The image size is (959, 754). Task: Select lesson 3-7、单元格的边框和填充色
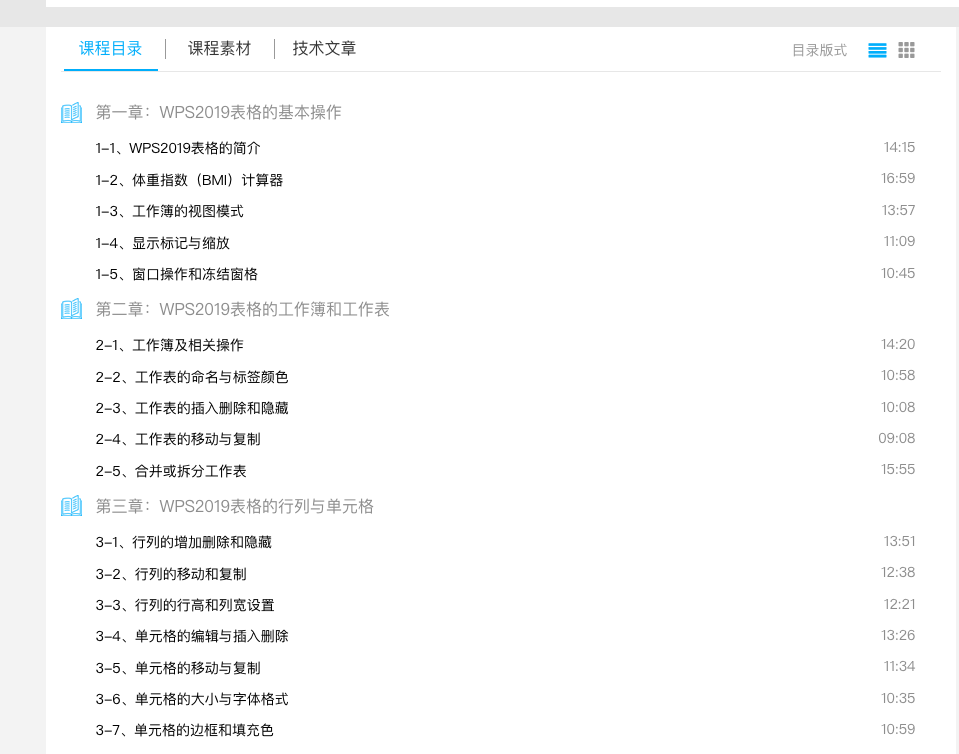point(185,730)
